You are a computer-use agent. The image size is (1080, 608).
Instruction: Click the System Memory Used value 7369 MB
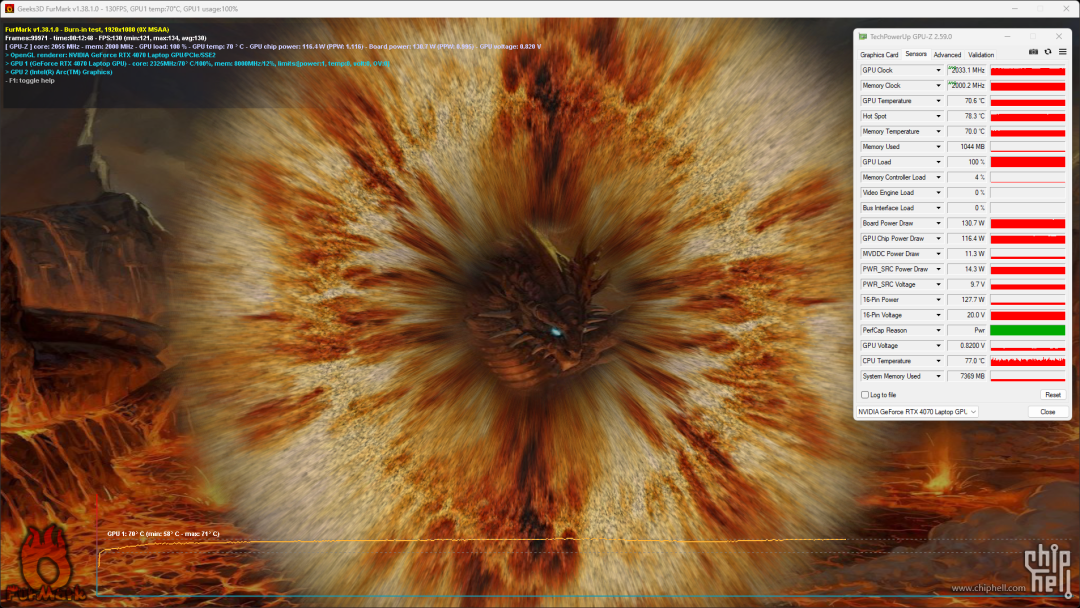point(966,376)
